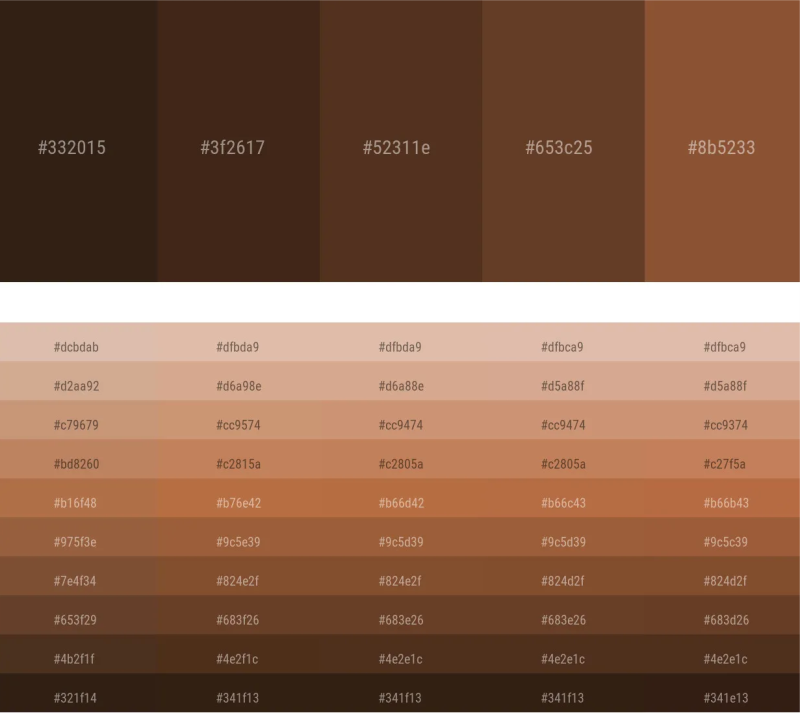Pick the #975f3e shade cell

pyautogui.click(x=76, y=542)
